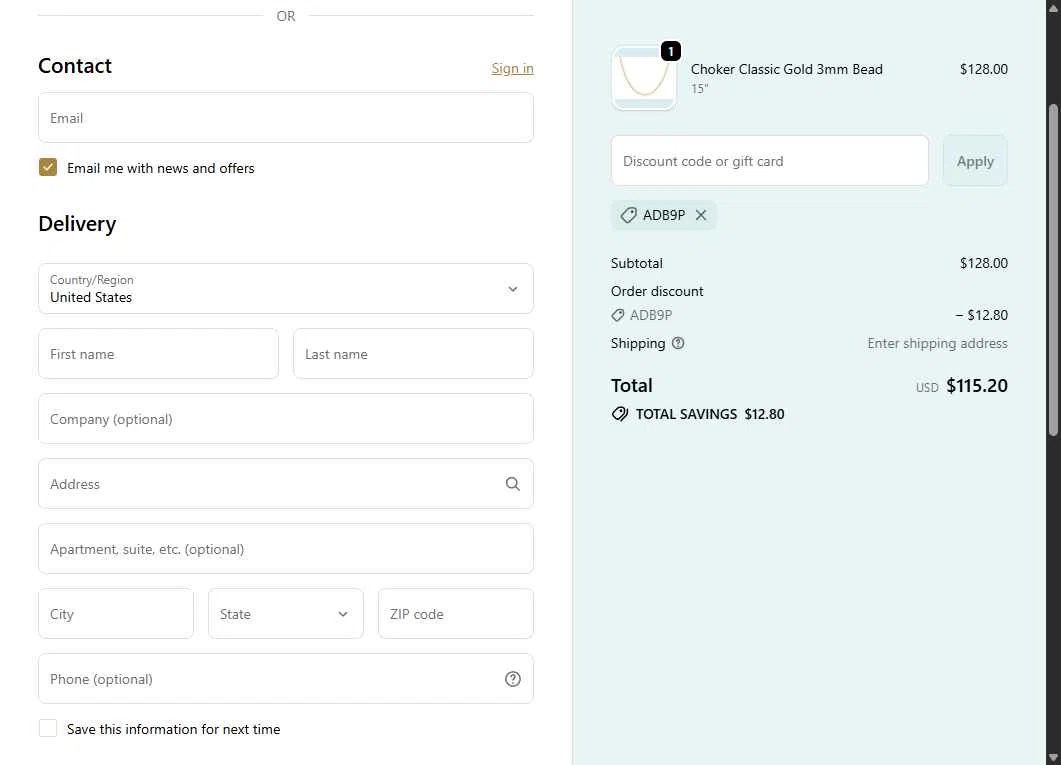Click the discount tag icon beside ADB9P chip
Image resolution: width=1061 pixels, height=765 pixels.
pyautogui.click(x=628, y=215)
